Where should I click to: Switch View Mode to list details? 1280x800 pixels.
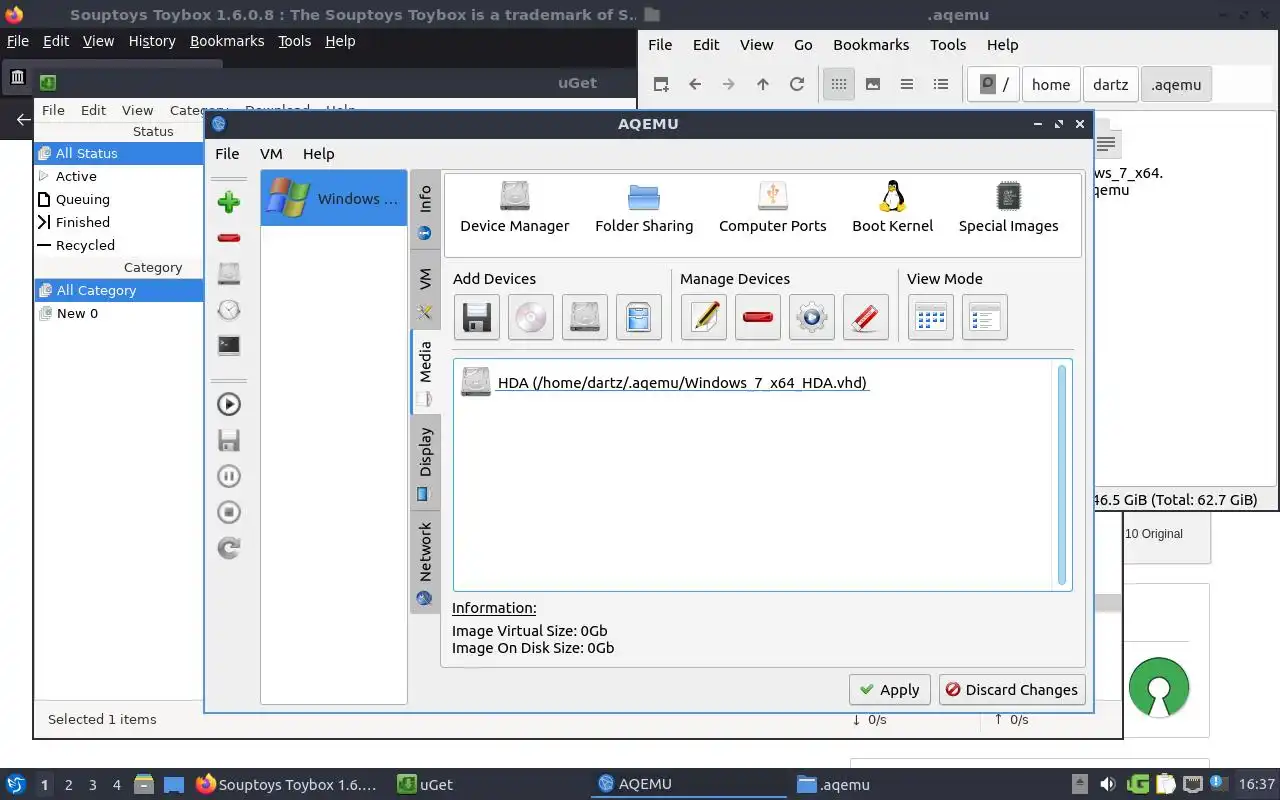click(984, 318)
